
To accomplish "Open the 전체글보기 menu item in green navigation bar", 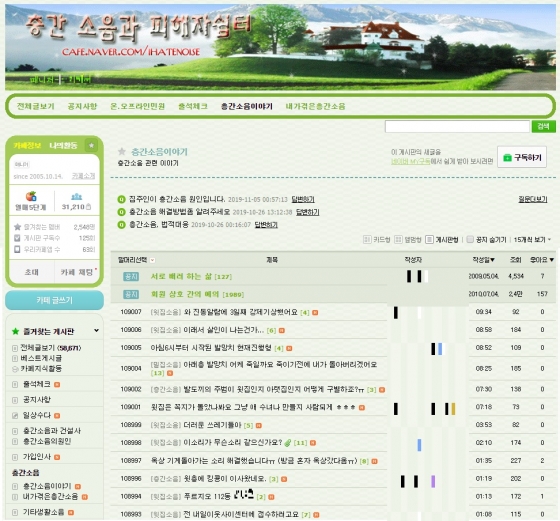I will (36, 106).
